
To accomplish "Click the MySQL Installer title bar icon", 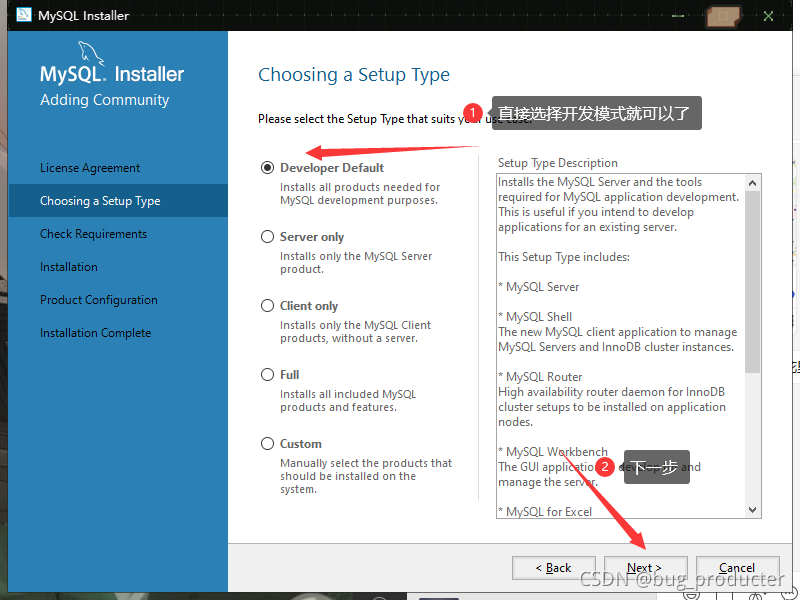I will point(23,15).
